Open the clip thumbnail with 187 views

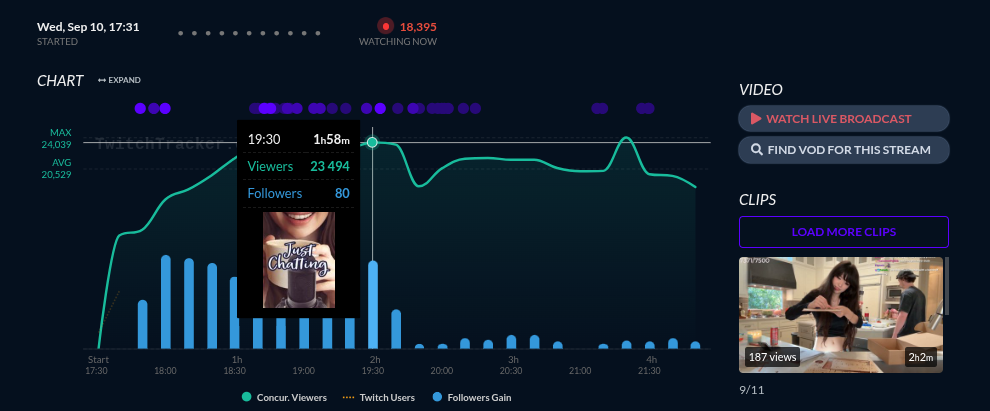(x=840, y=314)
